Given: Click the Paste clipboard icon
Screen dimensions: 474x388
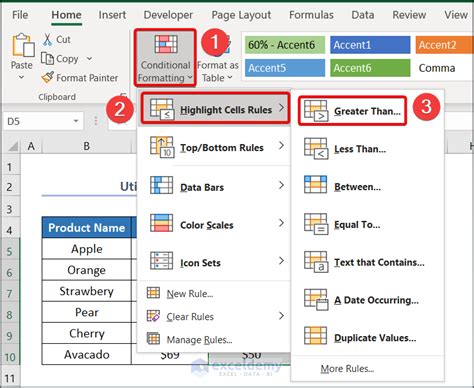Looking at the screenshot, I should tap(23, 45).
